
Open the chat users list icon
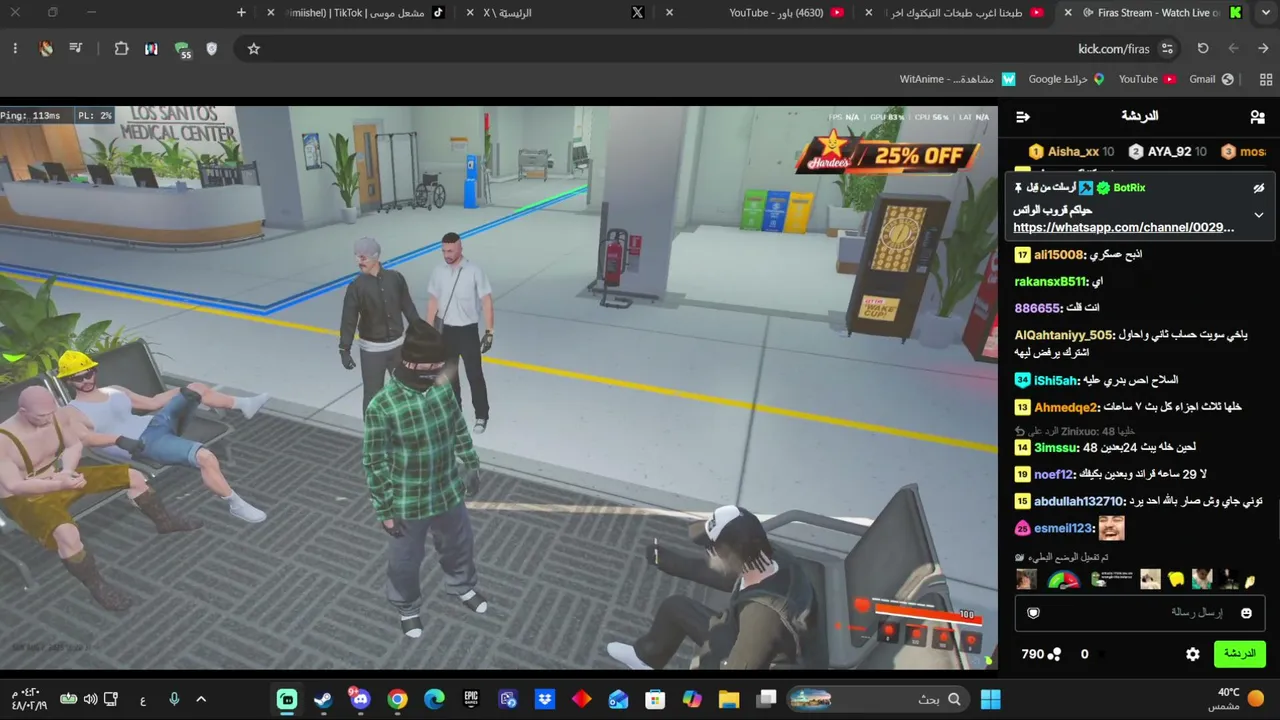[1257, 117]
